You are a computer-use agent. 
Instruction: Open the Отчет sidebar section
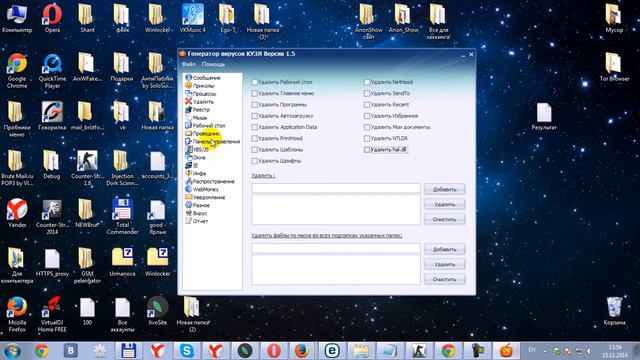pos(196,221)
